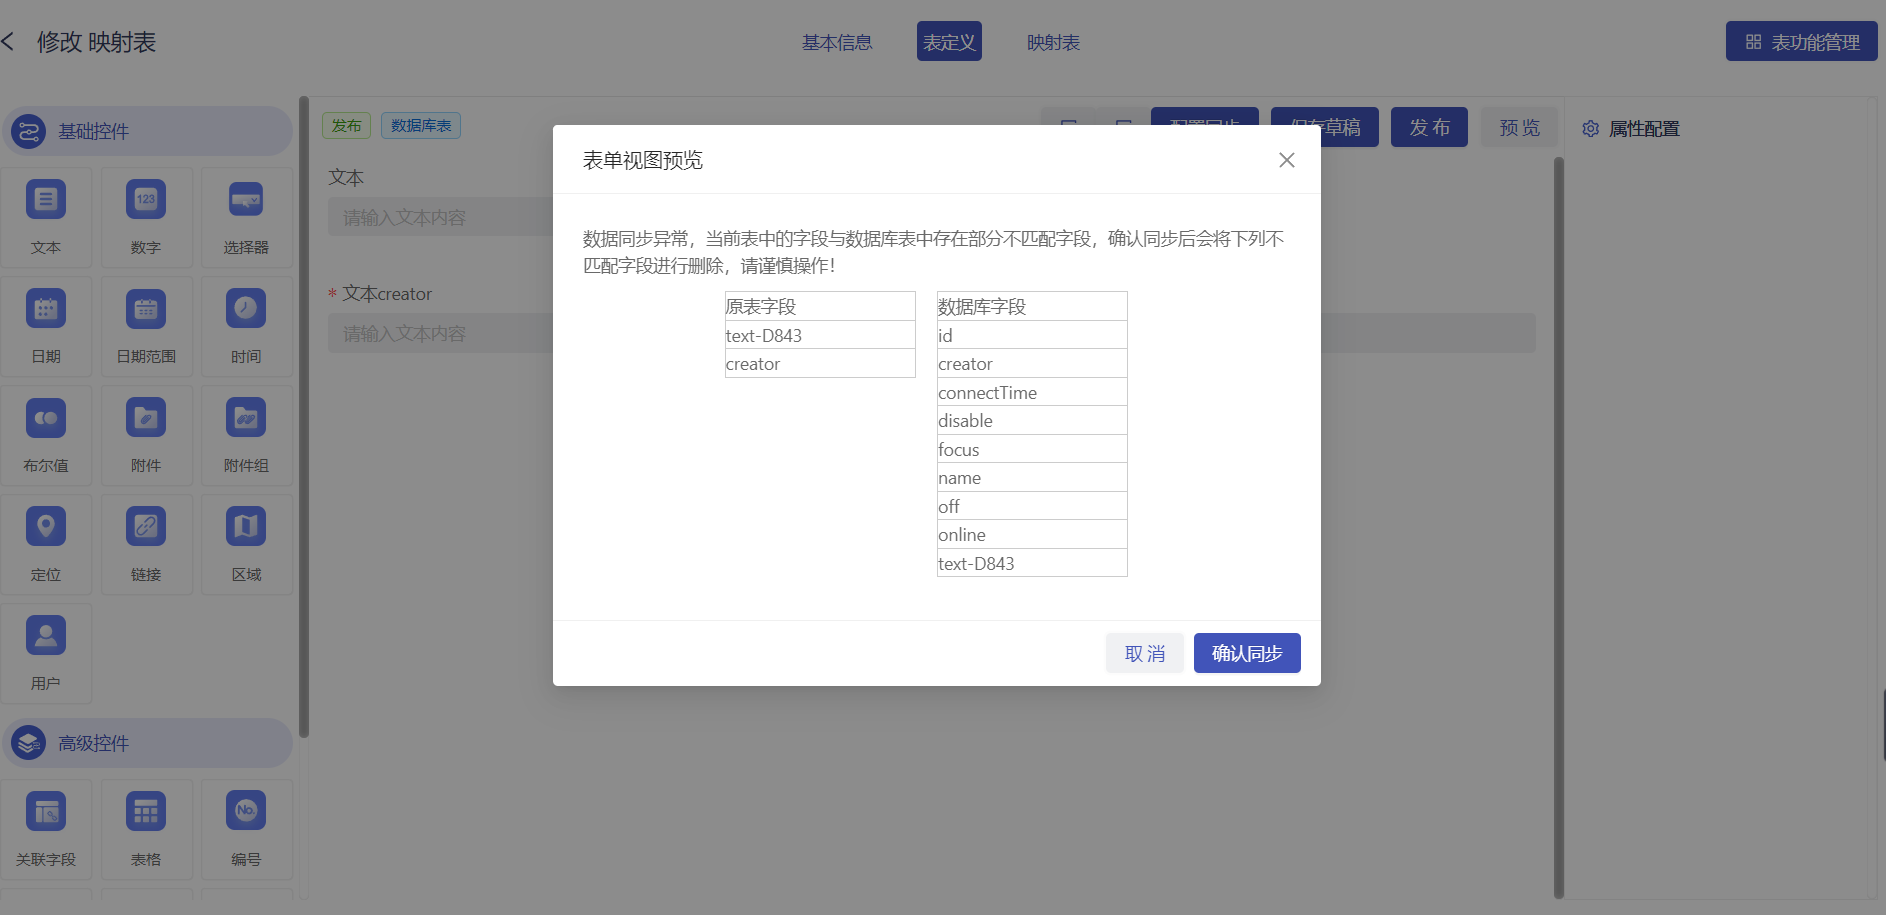The width and height of the screenshot is (1886, 915).
Task: Select the 布尔值 boolean control icon
Action: [x=46, y=418]
